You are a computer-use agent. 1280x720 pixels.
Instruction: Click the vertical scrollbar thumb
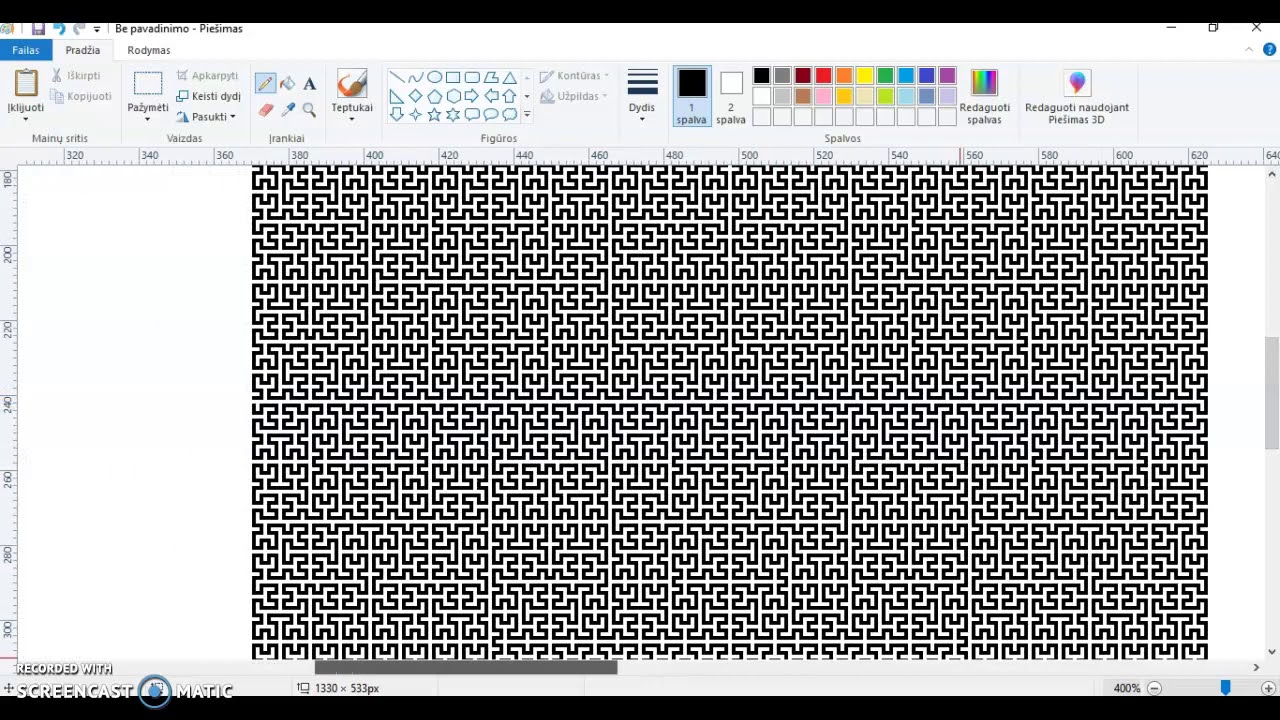1271,393
